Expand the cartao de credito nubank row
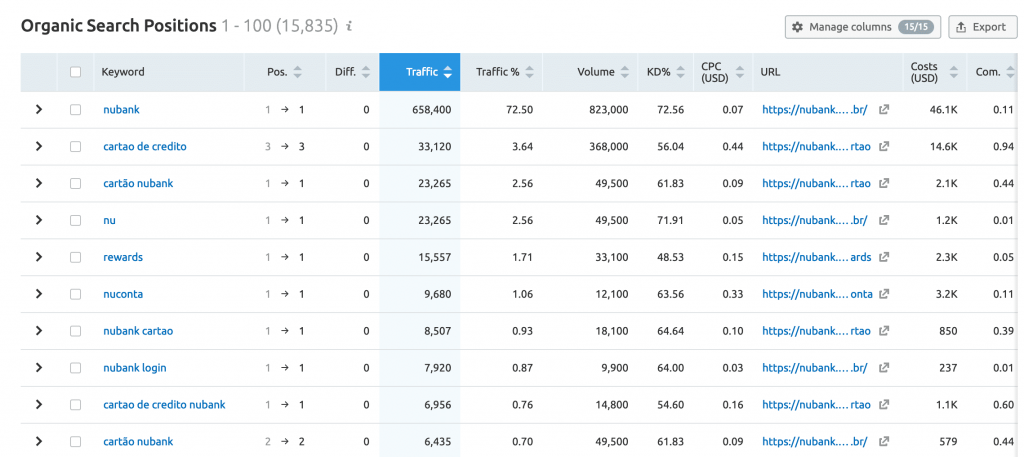This screenshot has height=457, width=1024. pos(39,405)
